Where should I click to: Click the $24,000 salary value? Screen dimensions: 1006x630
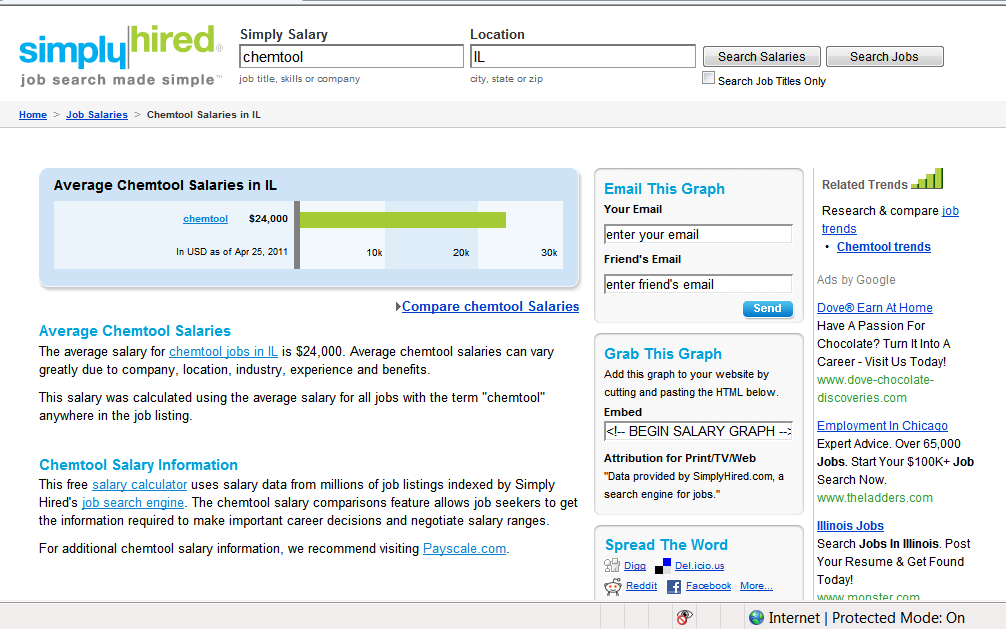[268, 219]
